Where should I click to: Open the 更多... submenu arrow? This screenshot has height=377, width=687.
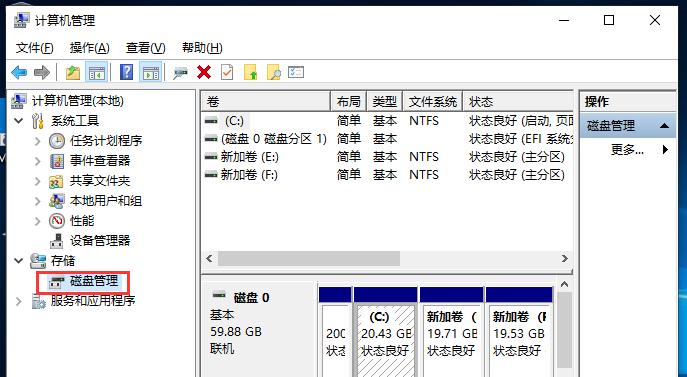point(665,149)
